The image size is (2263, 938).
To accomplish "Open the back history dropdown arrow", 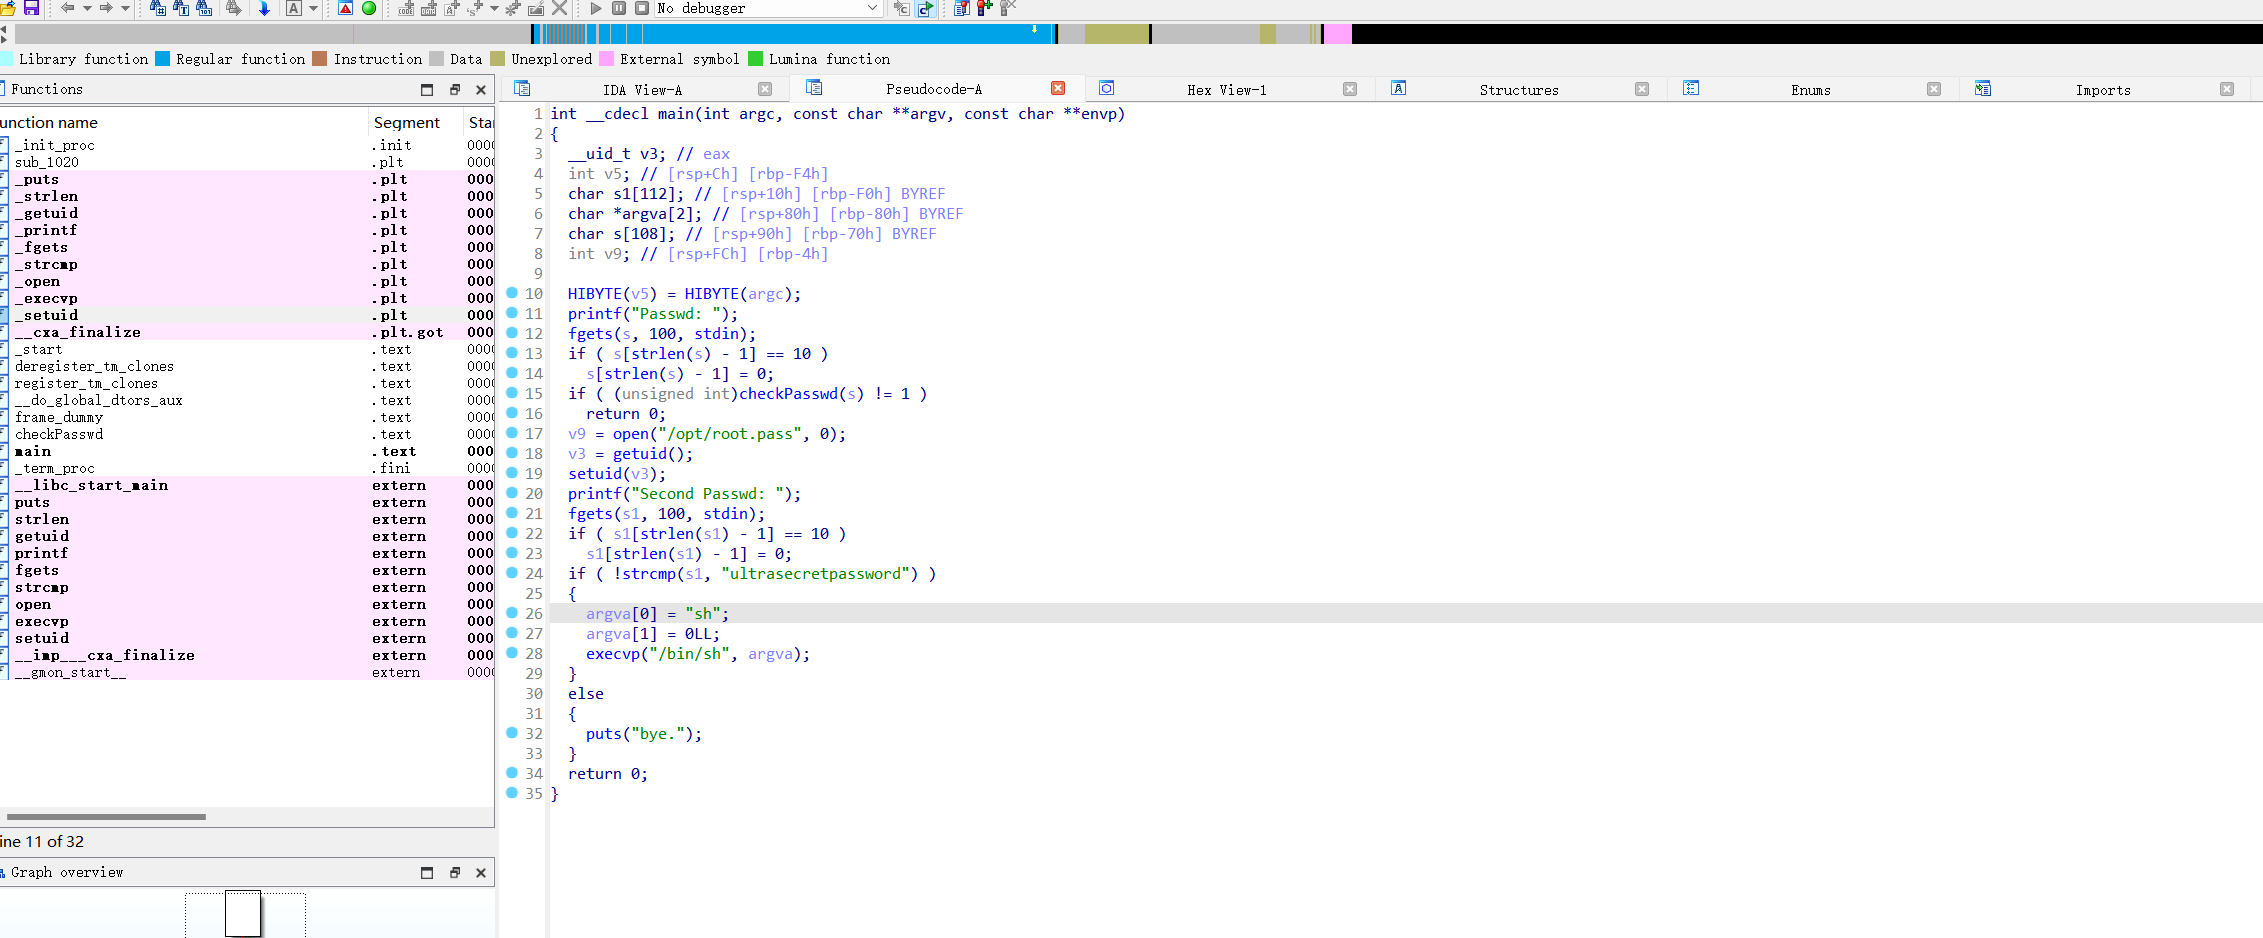I will [x=87, y=8].
